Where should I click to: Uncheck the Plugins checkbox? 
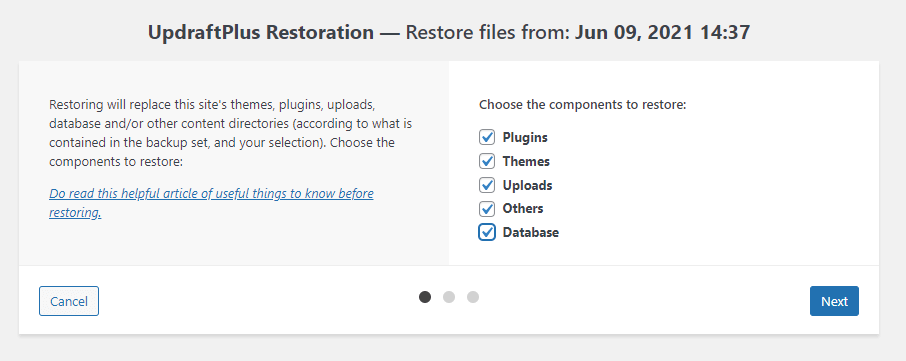click(x=487, y=137)
